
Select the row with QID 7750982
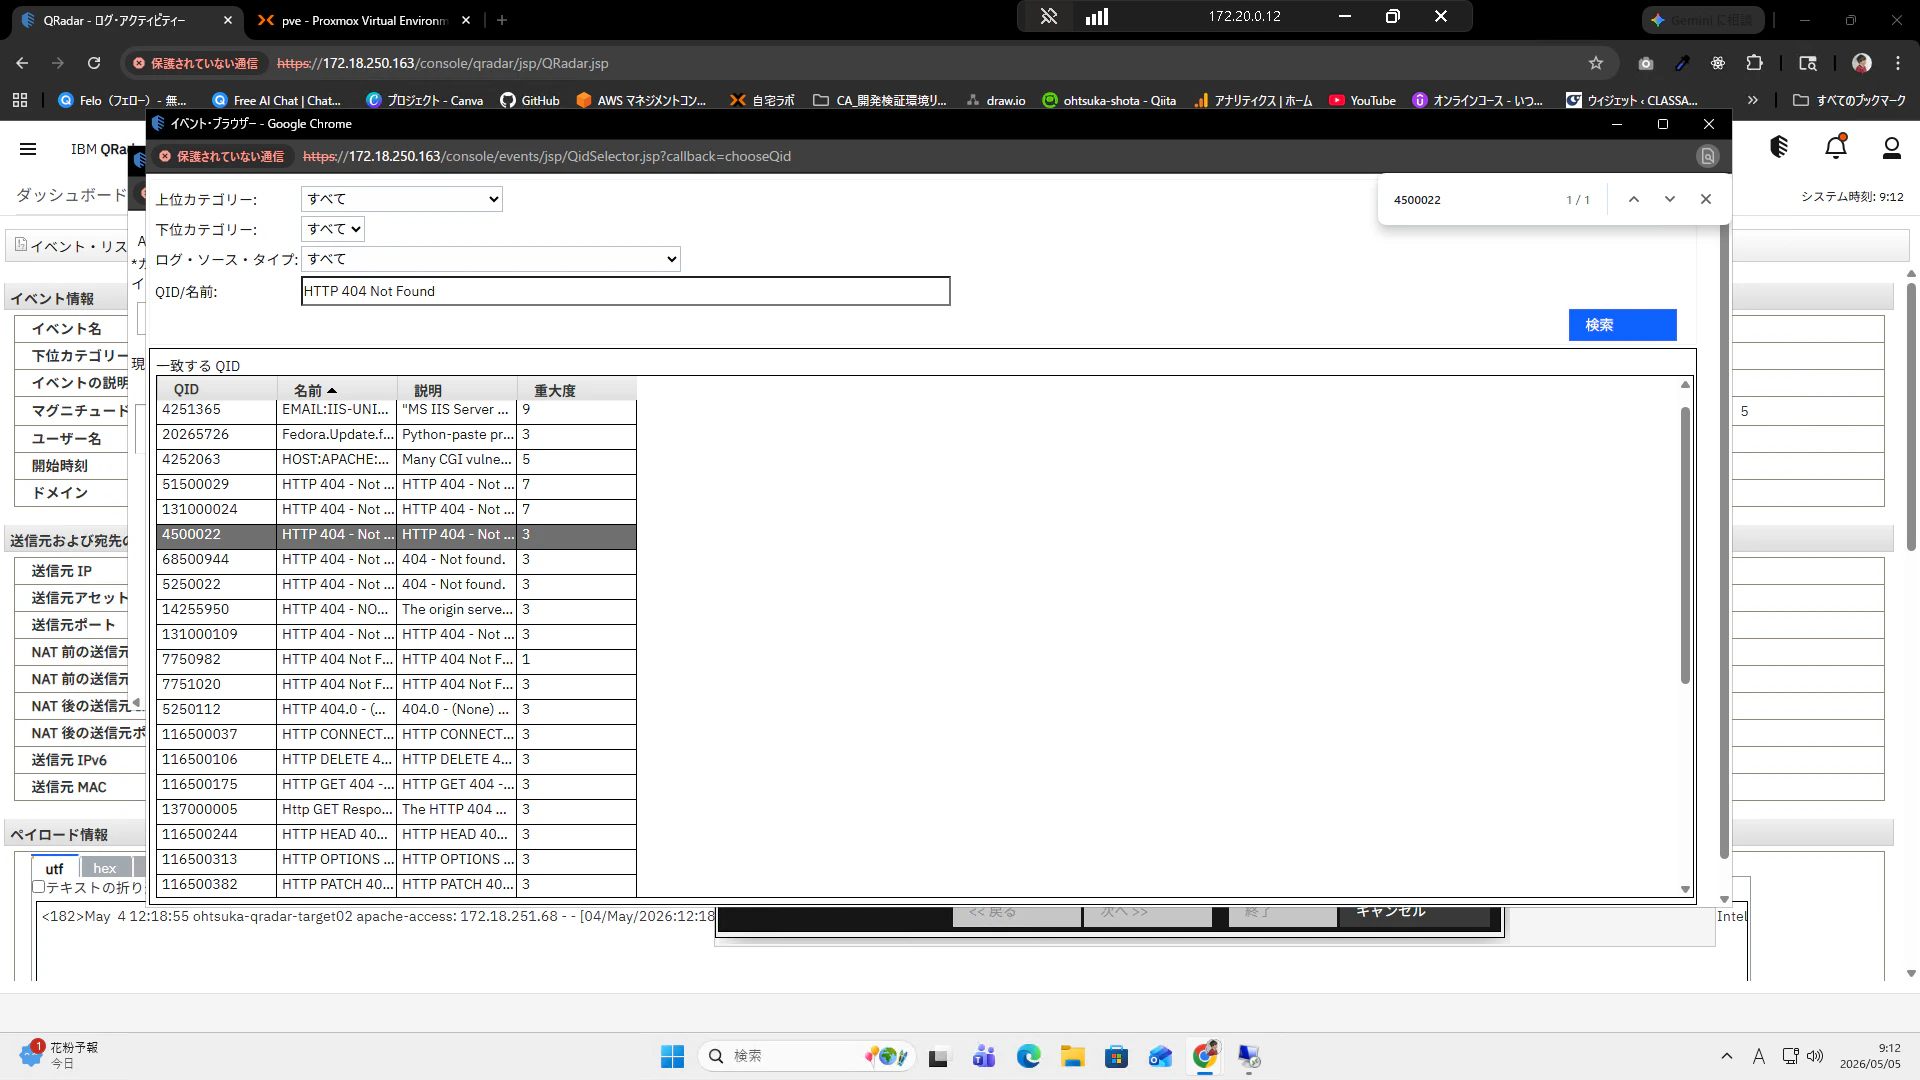(396, 660)
